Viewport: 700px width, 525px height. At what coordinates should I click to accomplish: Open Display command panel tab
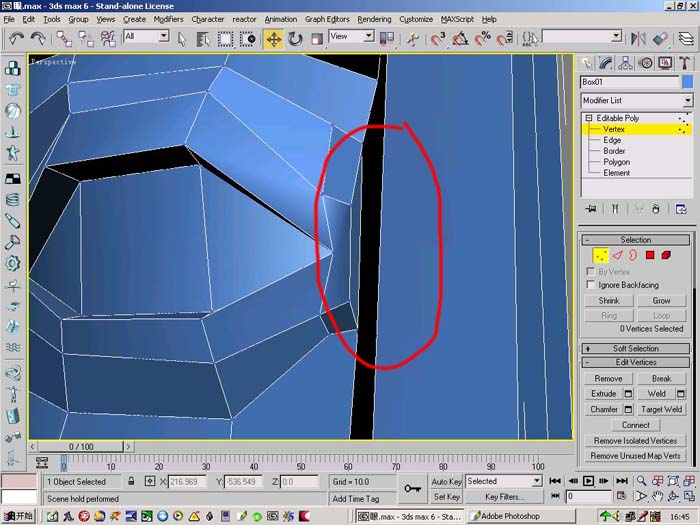point(665,63)
